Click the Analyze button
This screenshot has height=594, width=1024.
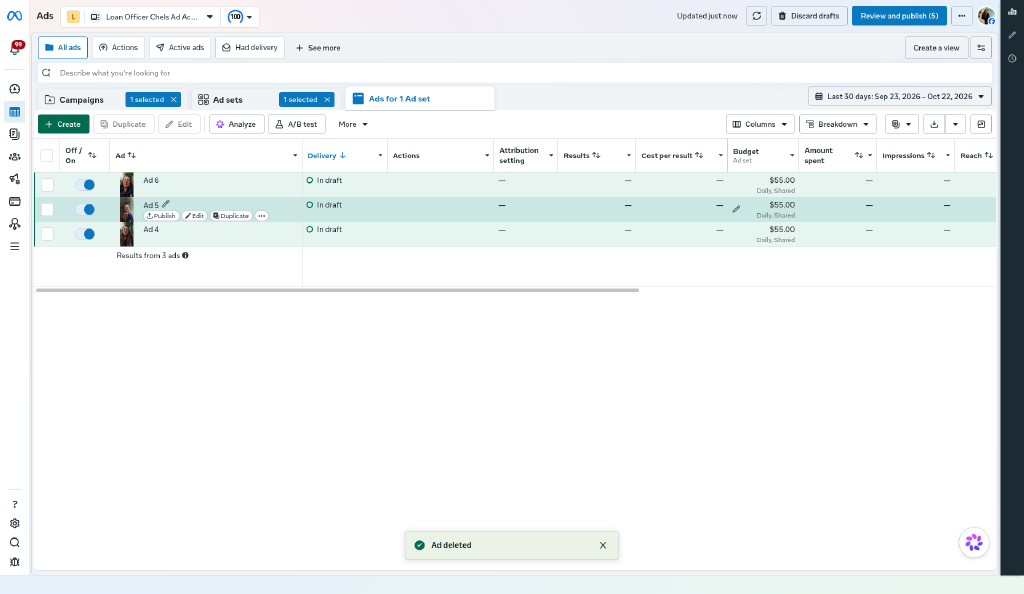pos(236,124)
